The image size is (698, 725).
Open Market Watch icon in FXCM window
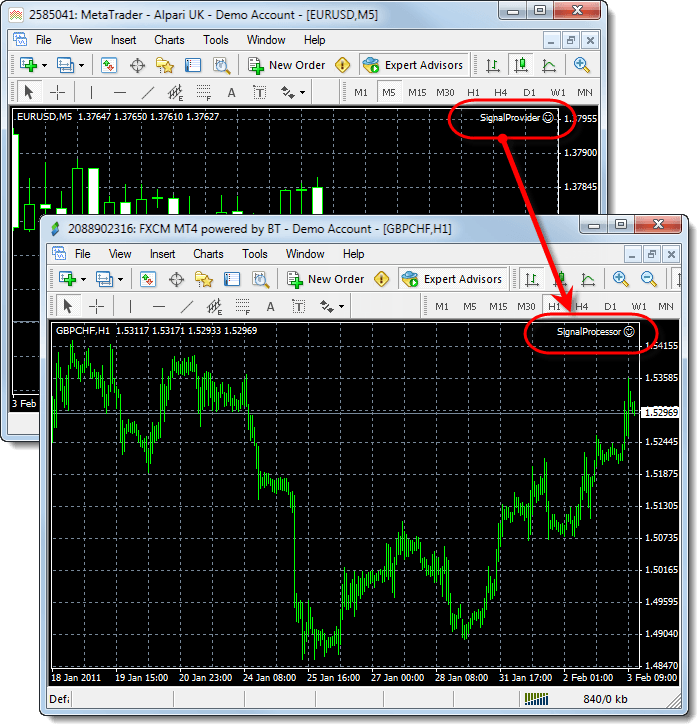tap(147, 279)
